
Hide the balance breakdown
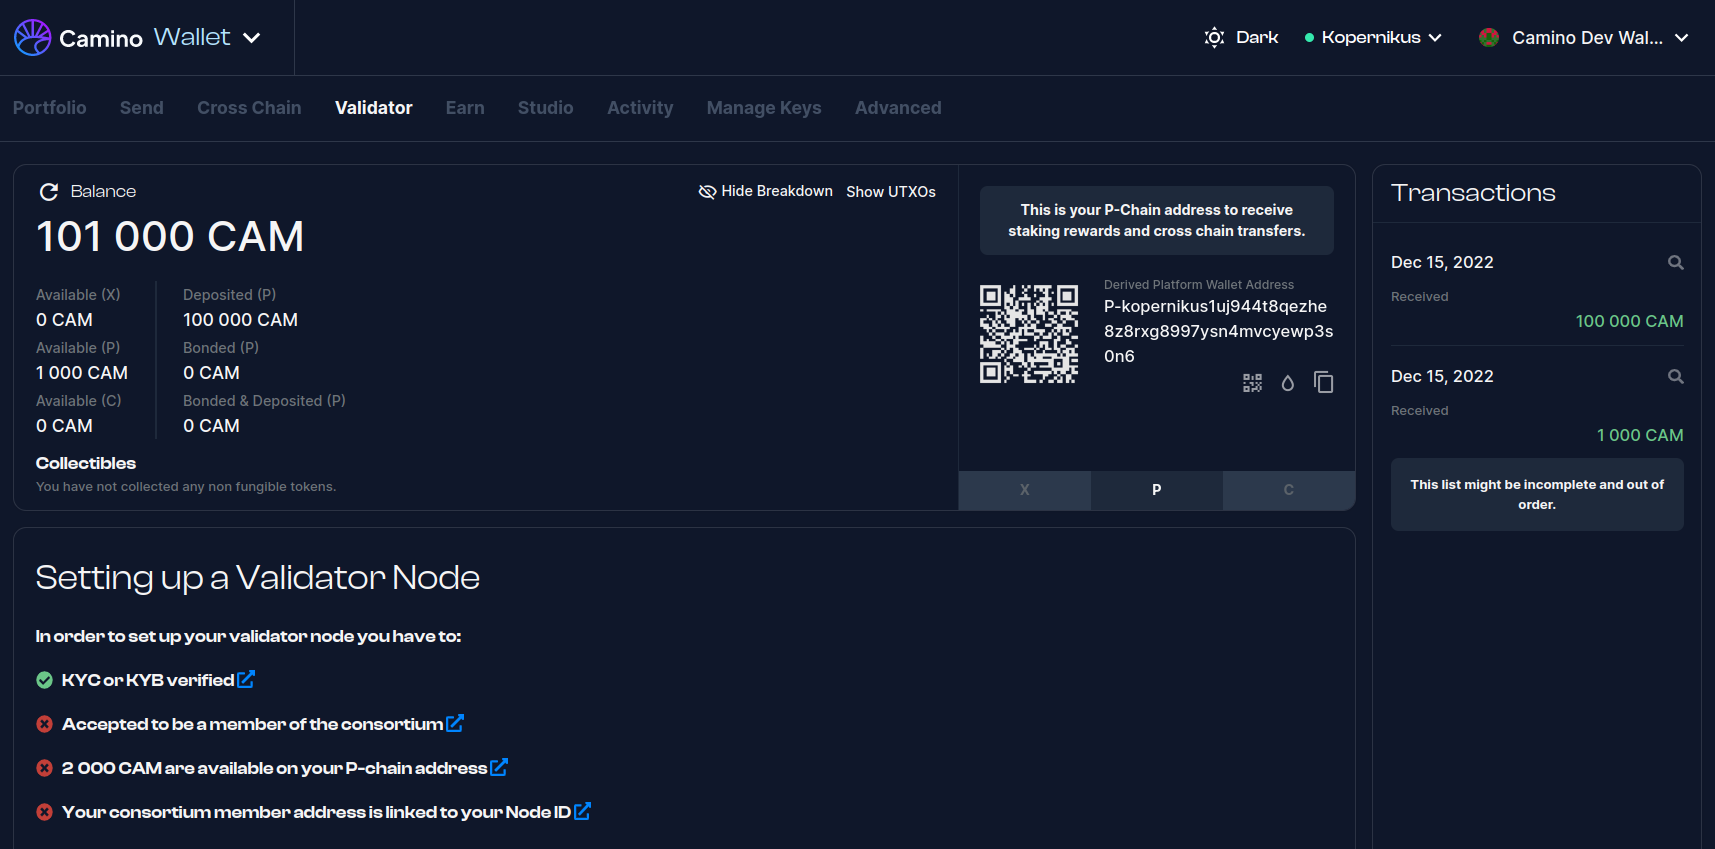[765, 191]
